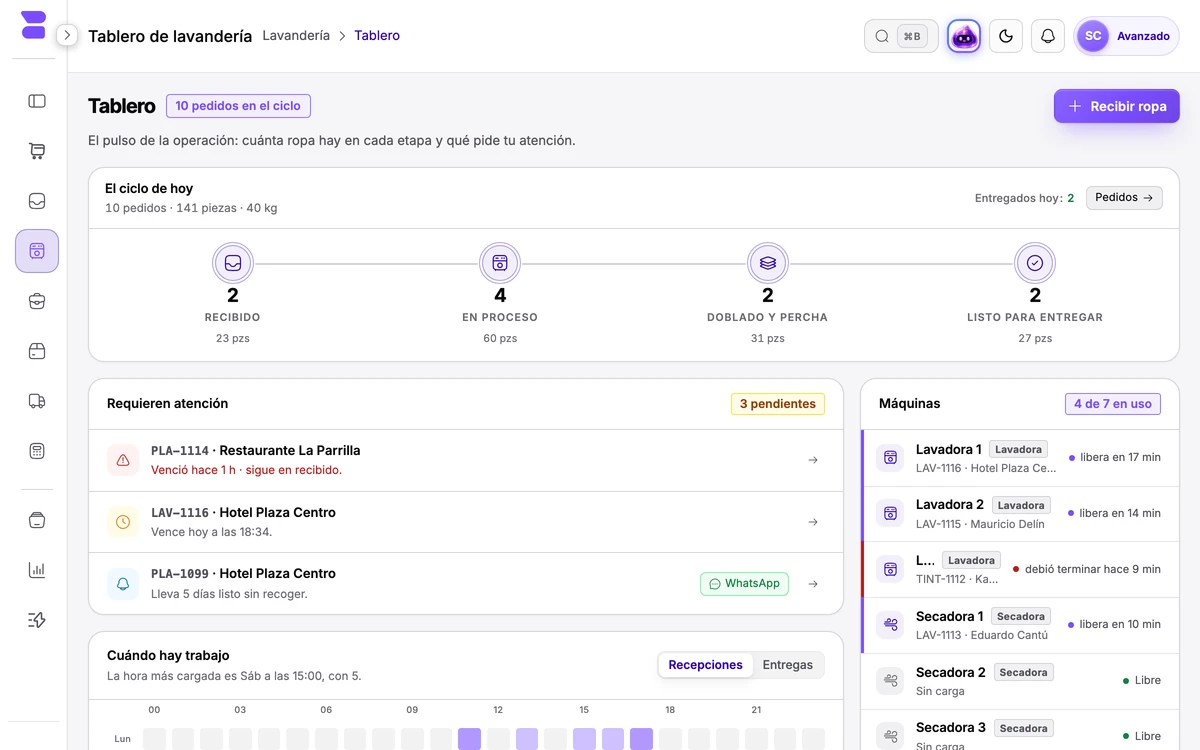Image resolution: width=1200 pixels, height=750 pixels.
Task: Select the Doblado y percha stage icon
Action: coord(768,263)
